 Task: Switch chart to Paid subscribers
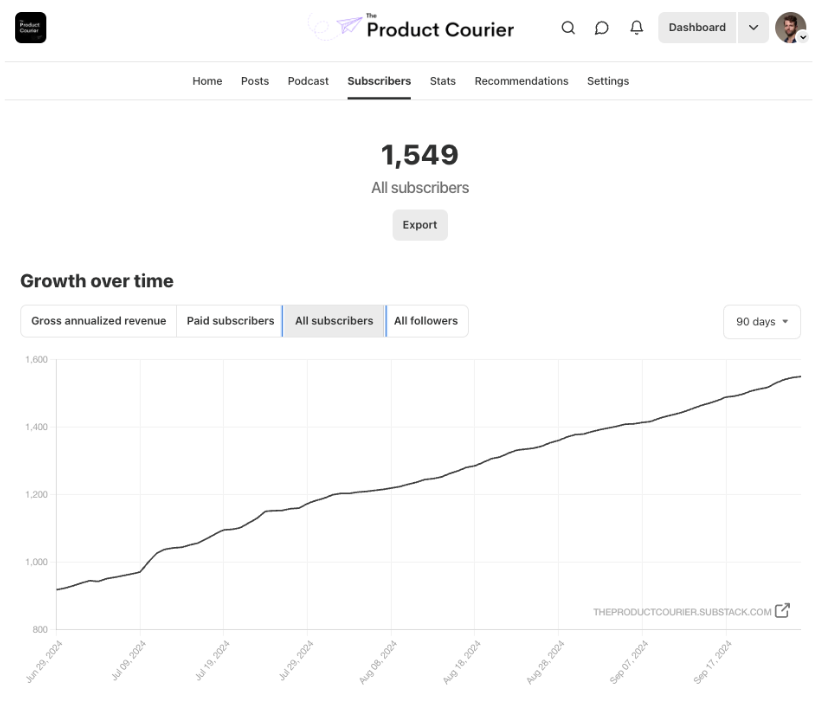click(230, 321)
